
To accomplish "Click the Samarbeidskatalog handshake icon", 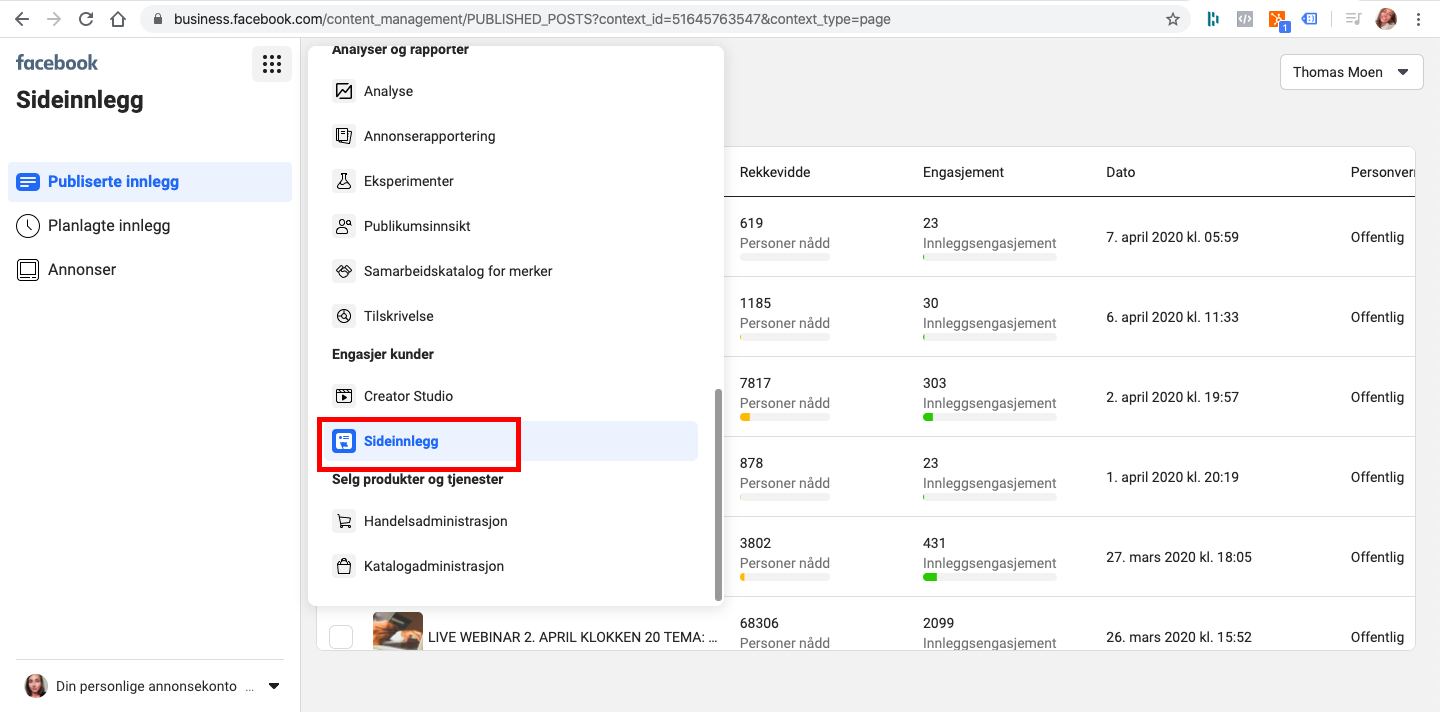I will [344, 271].
